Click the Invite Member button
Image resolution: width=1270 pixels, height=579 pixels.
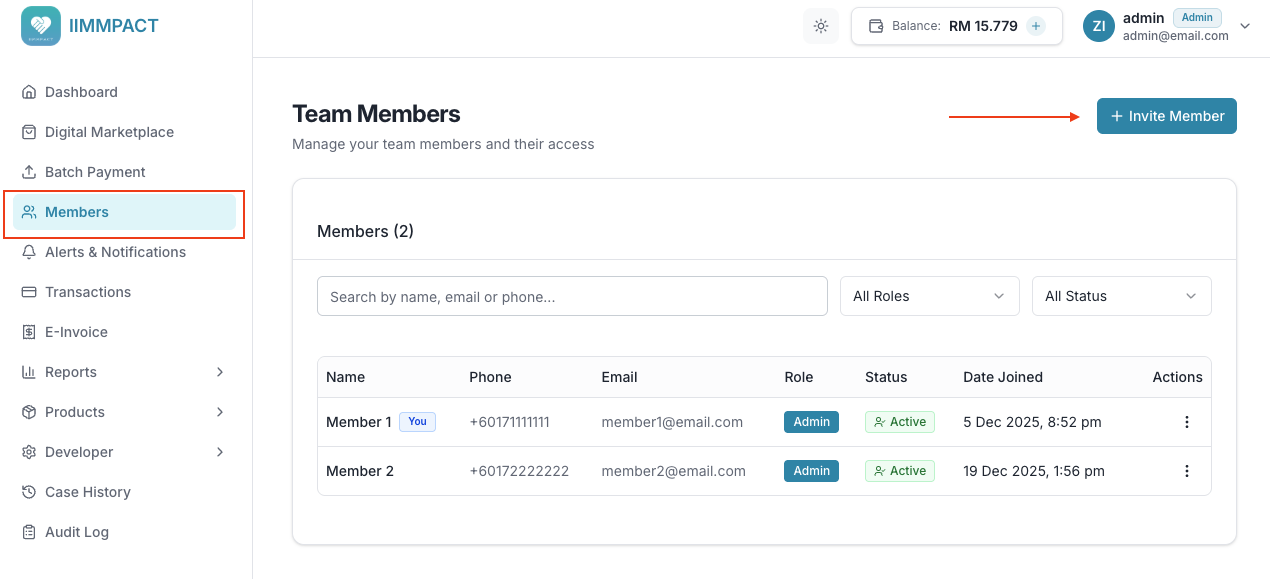pos(1166,116)
